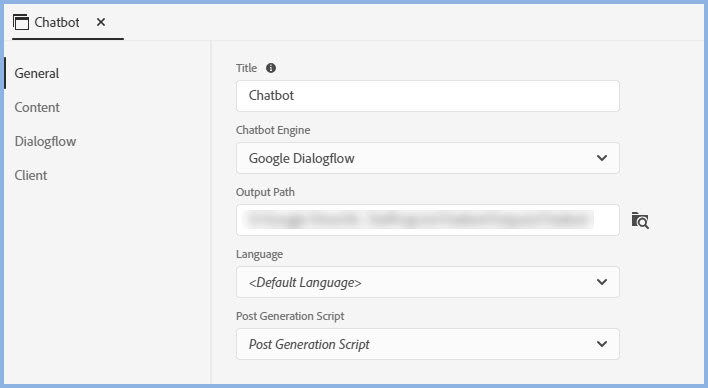Browse for an output folder via the folder-search icon

point(640,220)
